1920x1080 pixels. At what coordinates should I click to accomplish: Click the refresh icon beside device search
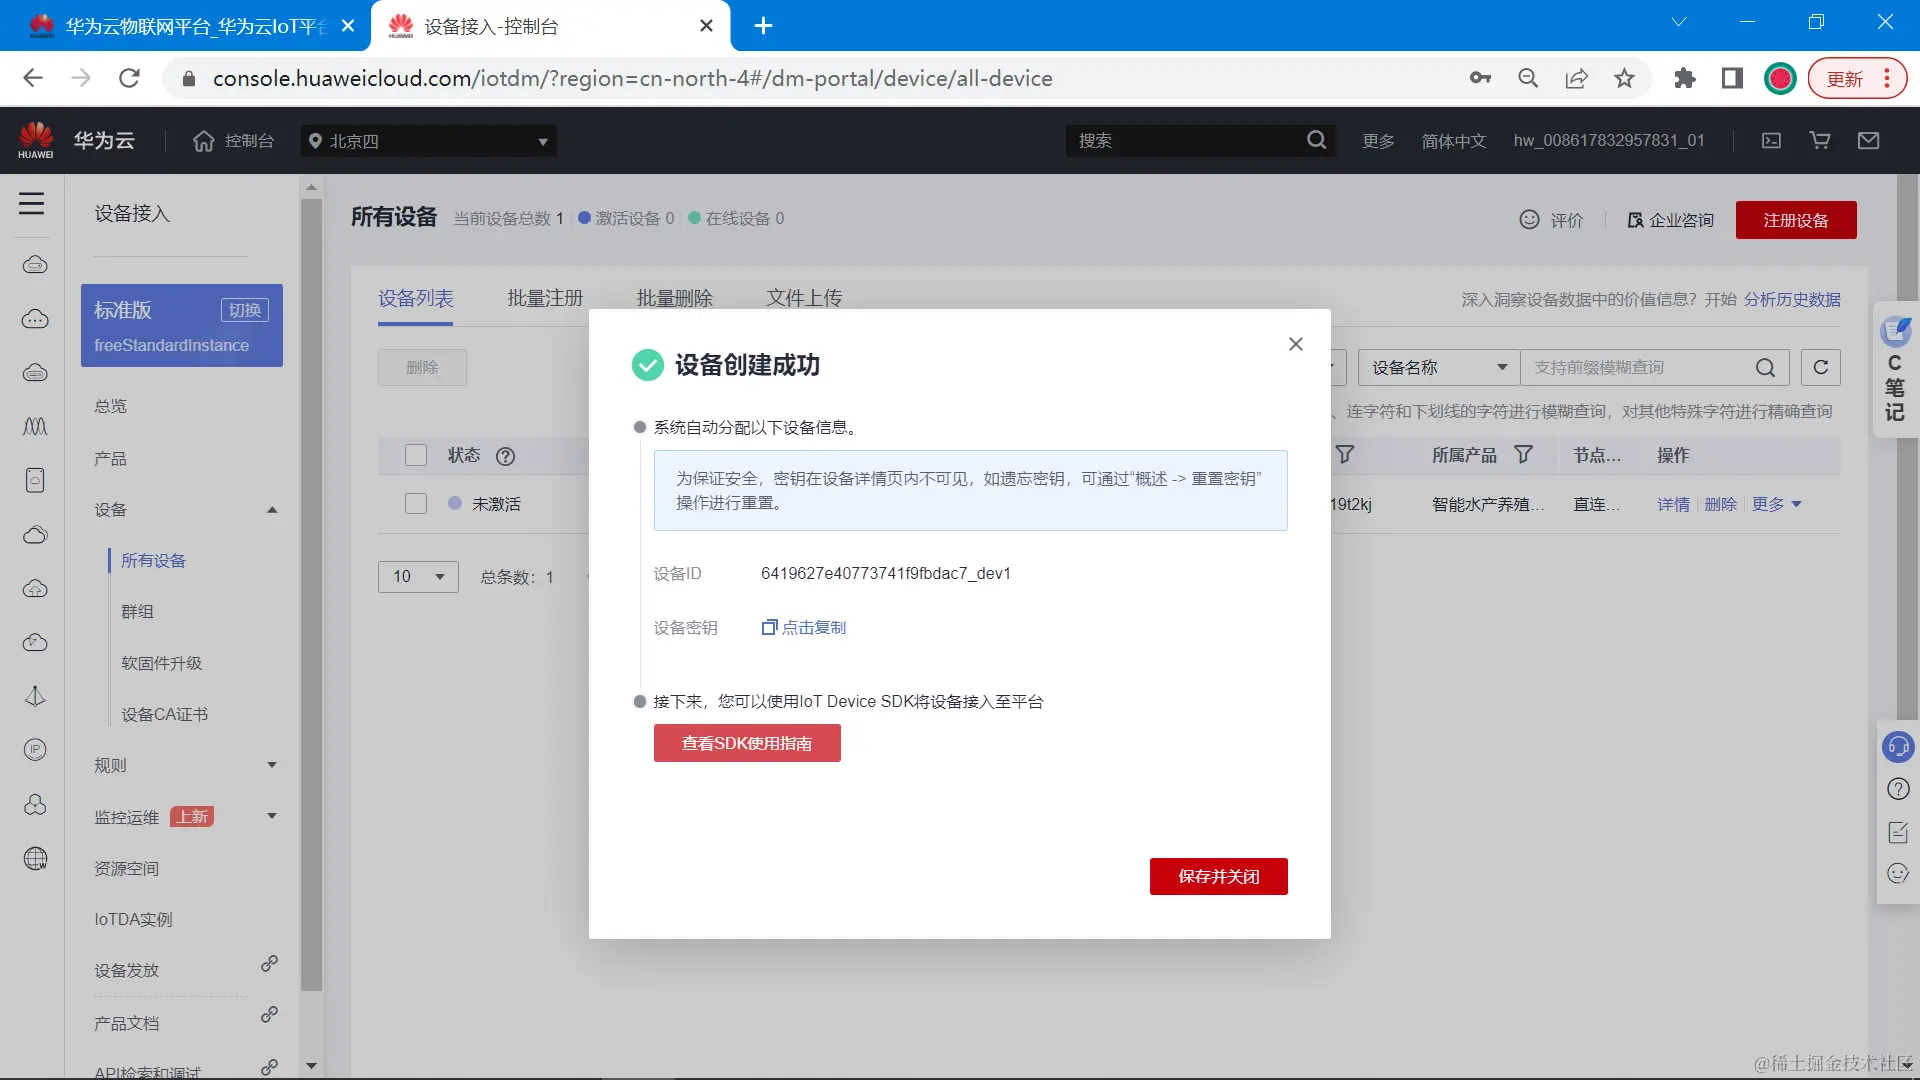coord(1820,367)
